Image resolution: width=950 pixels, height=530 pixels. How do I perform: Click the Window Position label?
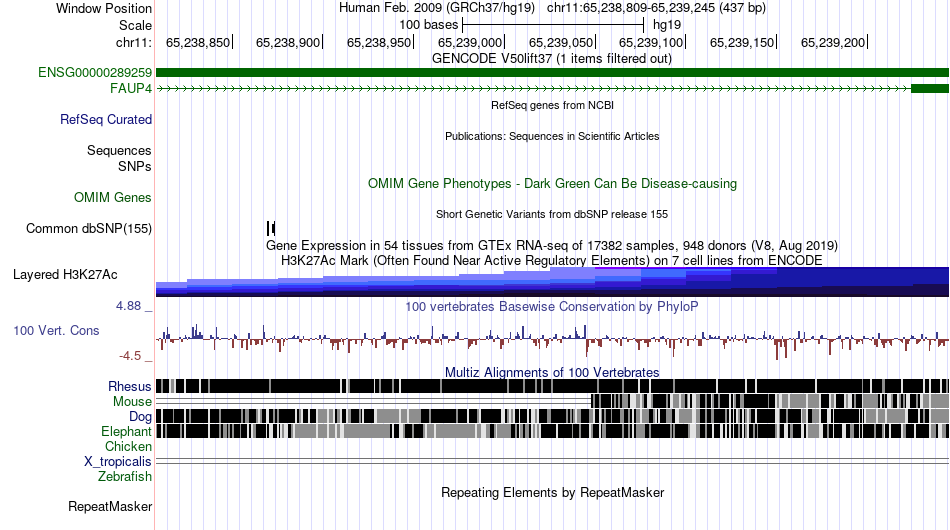pyautogui.click(x=104, y=8)
